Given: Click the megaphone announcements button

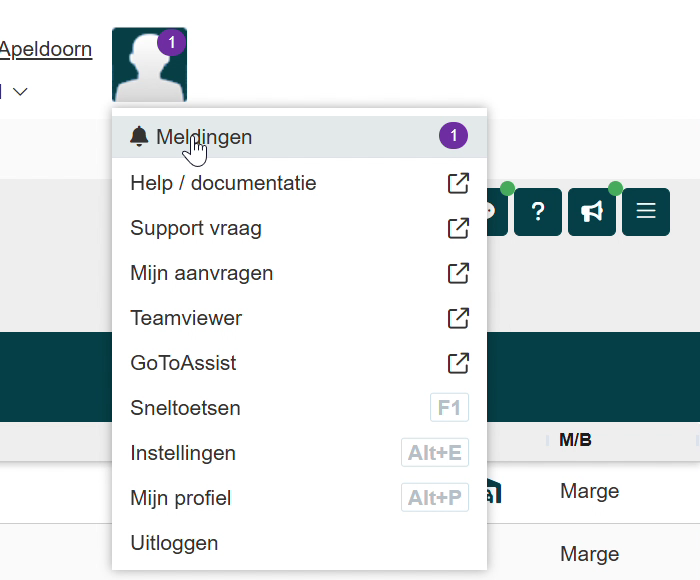Looking at the screenshot, I should (x=592, y=212).
